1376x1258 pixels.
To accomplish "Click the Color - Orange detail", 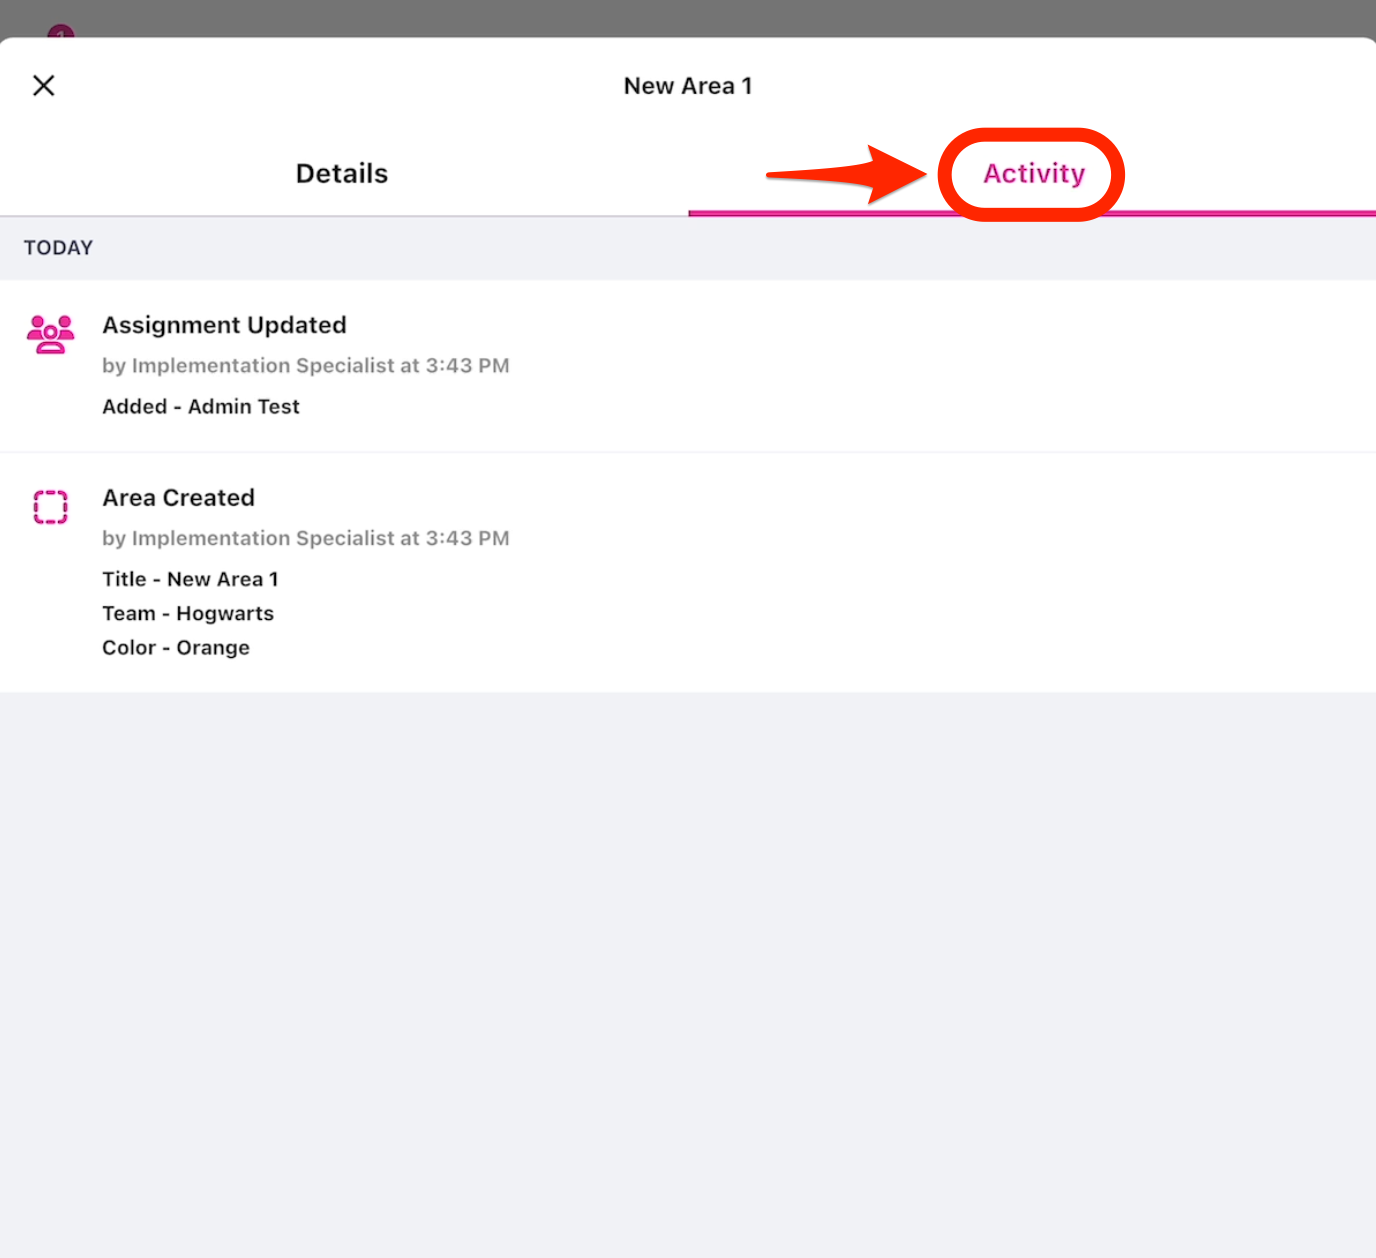I will coord(175,648).
